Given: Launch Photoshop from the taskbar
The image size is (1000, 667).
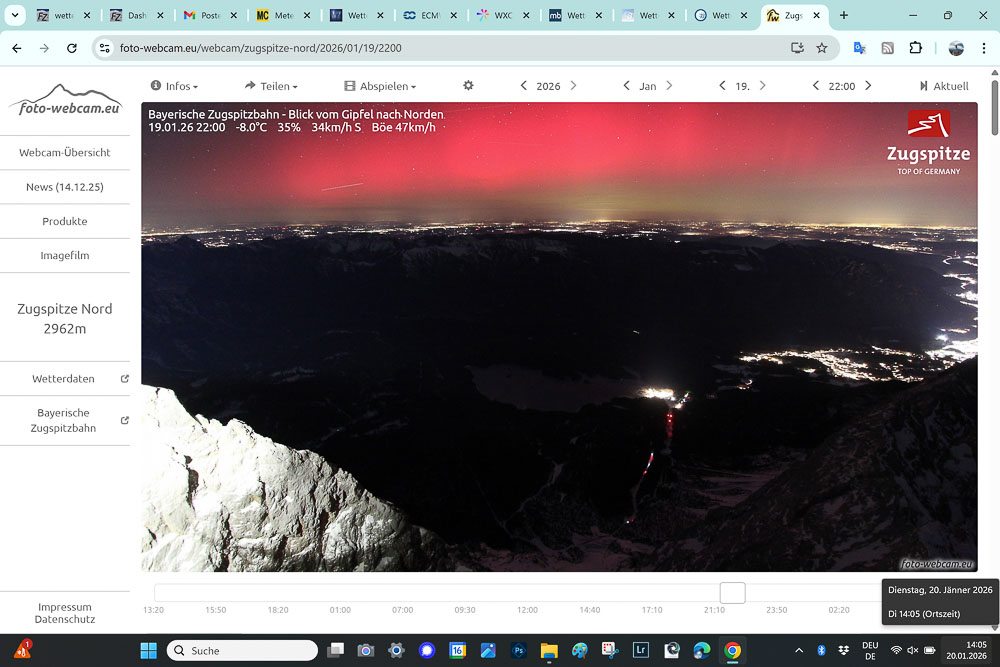Looking at the screenshot, I should point(519,650).
